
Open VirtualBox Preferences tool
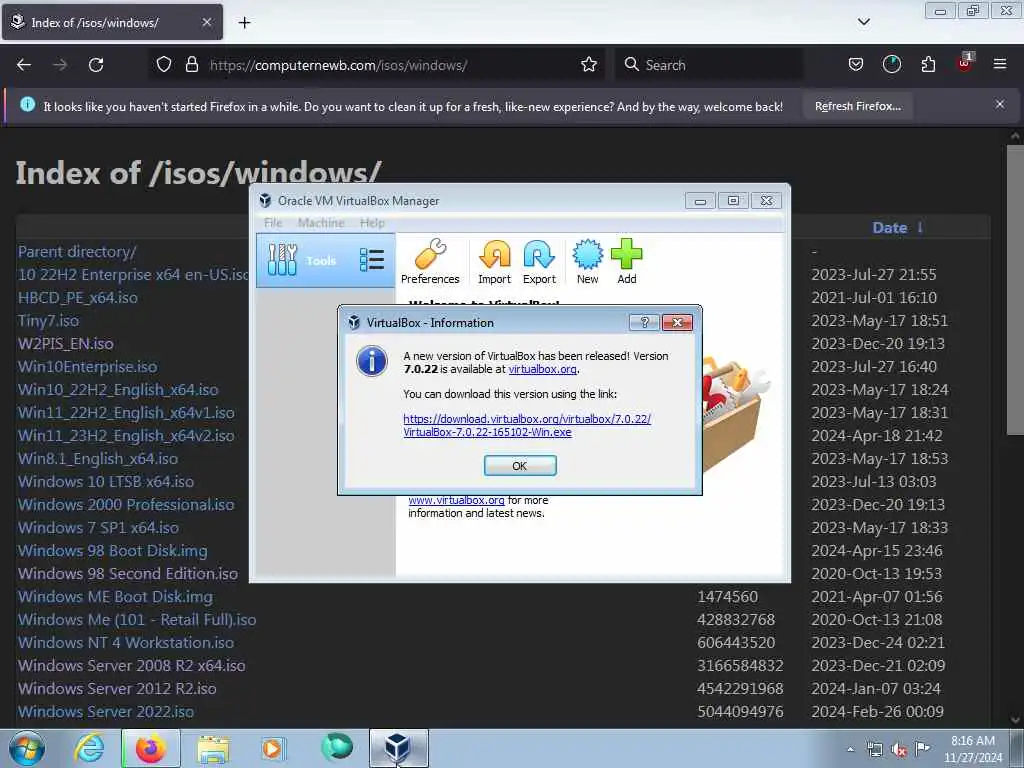pyautogui.click(x=430, y=261)
